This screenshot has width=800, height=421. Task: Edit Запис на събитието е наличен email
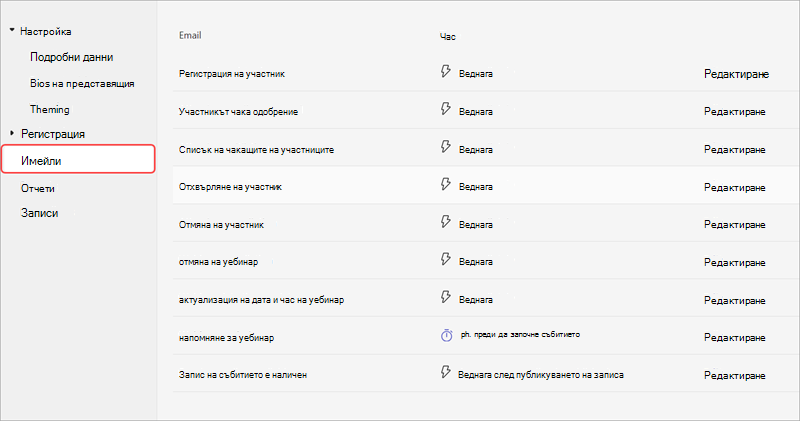click(735, 375)
